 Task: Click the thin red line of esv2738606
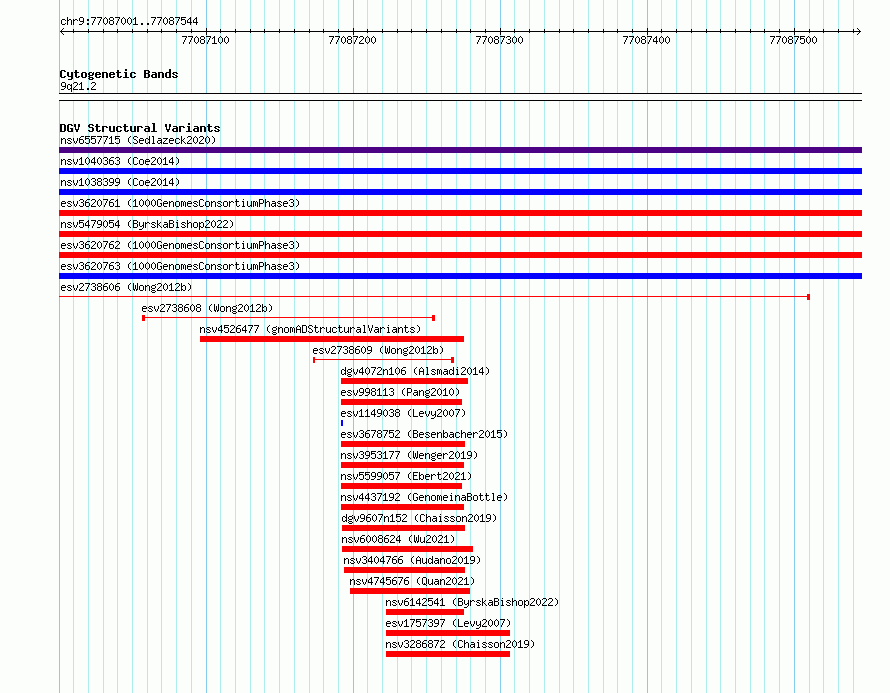(434, 297)
